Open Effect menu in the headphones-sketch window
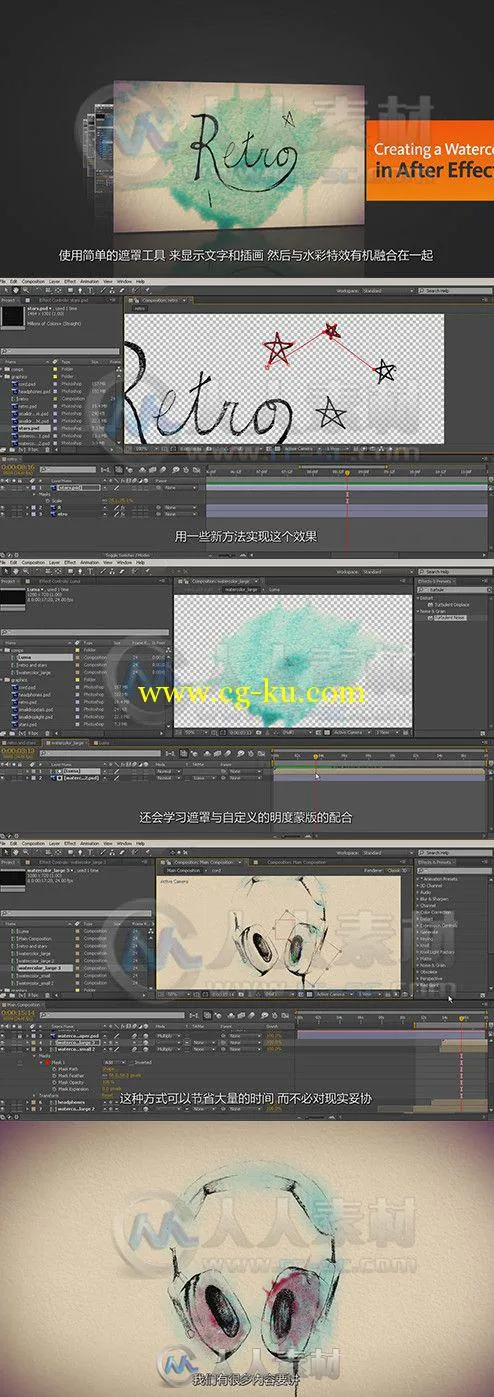Image resolution: width=494 pixels, height=1397 pixels. [69, 843]
